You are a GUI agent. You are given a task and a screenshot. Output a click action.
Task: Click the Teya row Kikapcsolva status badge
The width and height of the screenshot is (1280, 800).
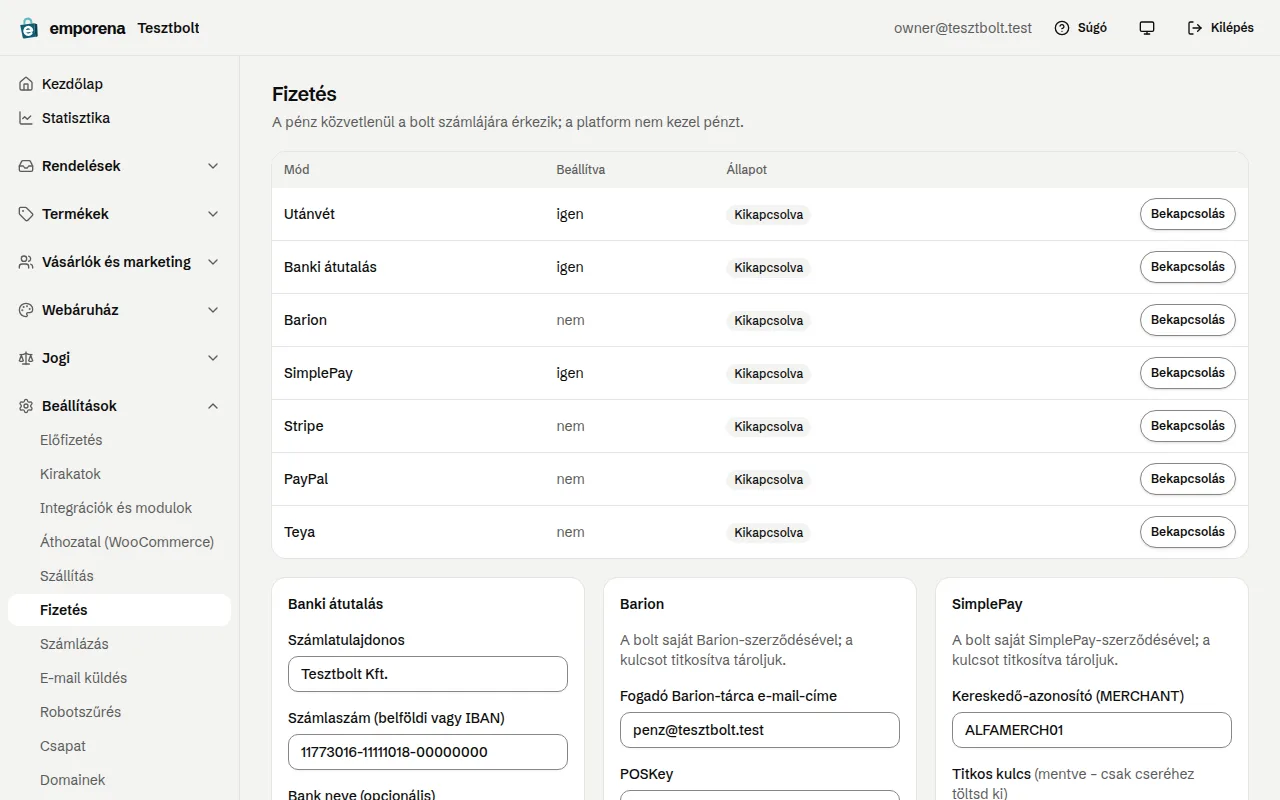769,533
